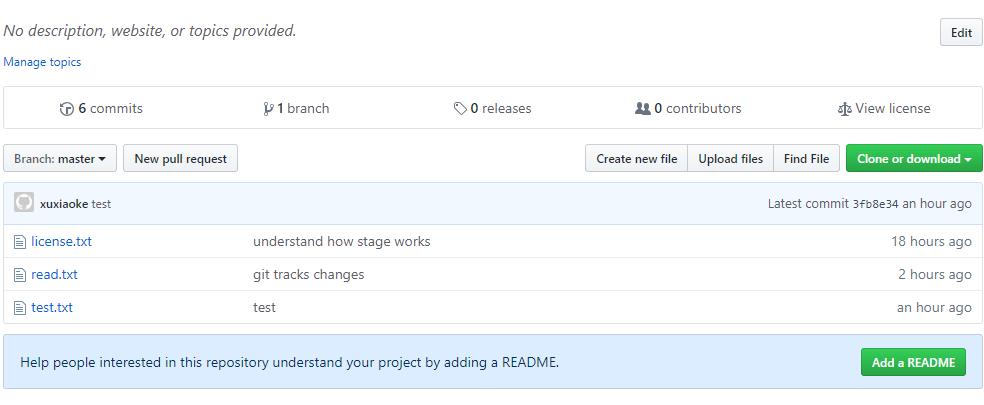Click the green Add a README button
The width and height of the screenshot is (984, 405).
(x=913, y=362)
